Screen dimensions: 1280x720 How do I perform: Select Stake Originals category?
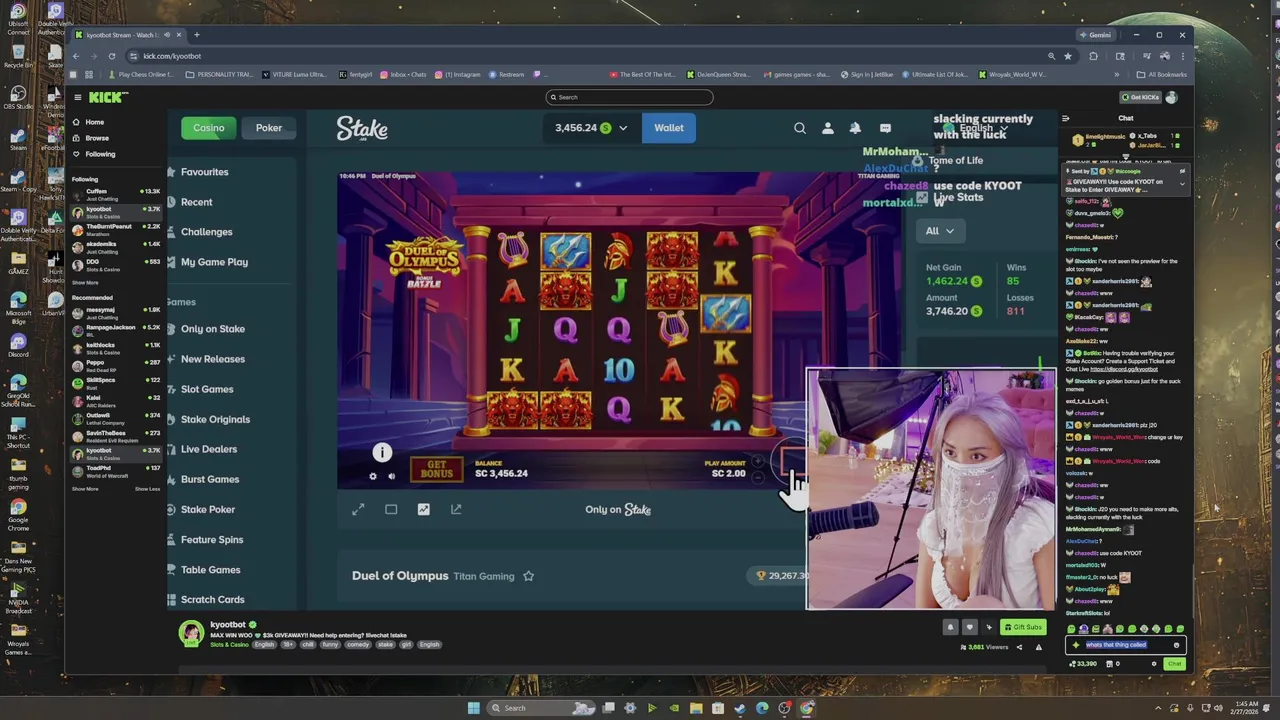click(215, 419)
